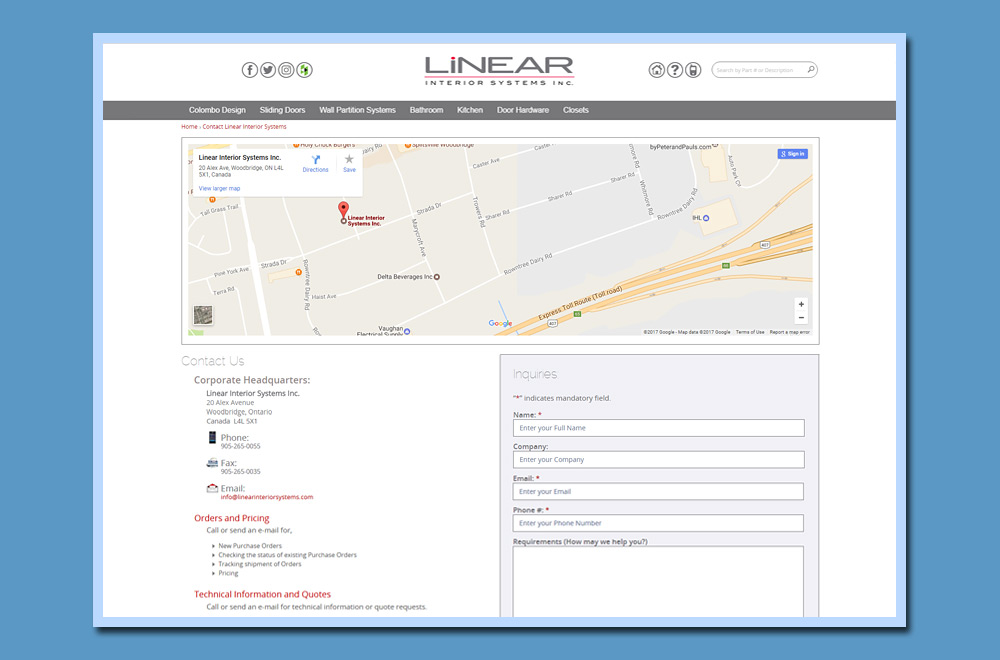Open the green Houzz social icon

[x=305, y=70]
